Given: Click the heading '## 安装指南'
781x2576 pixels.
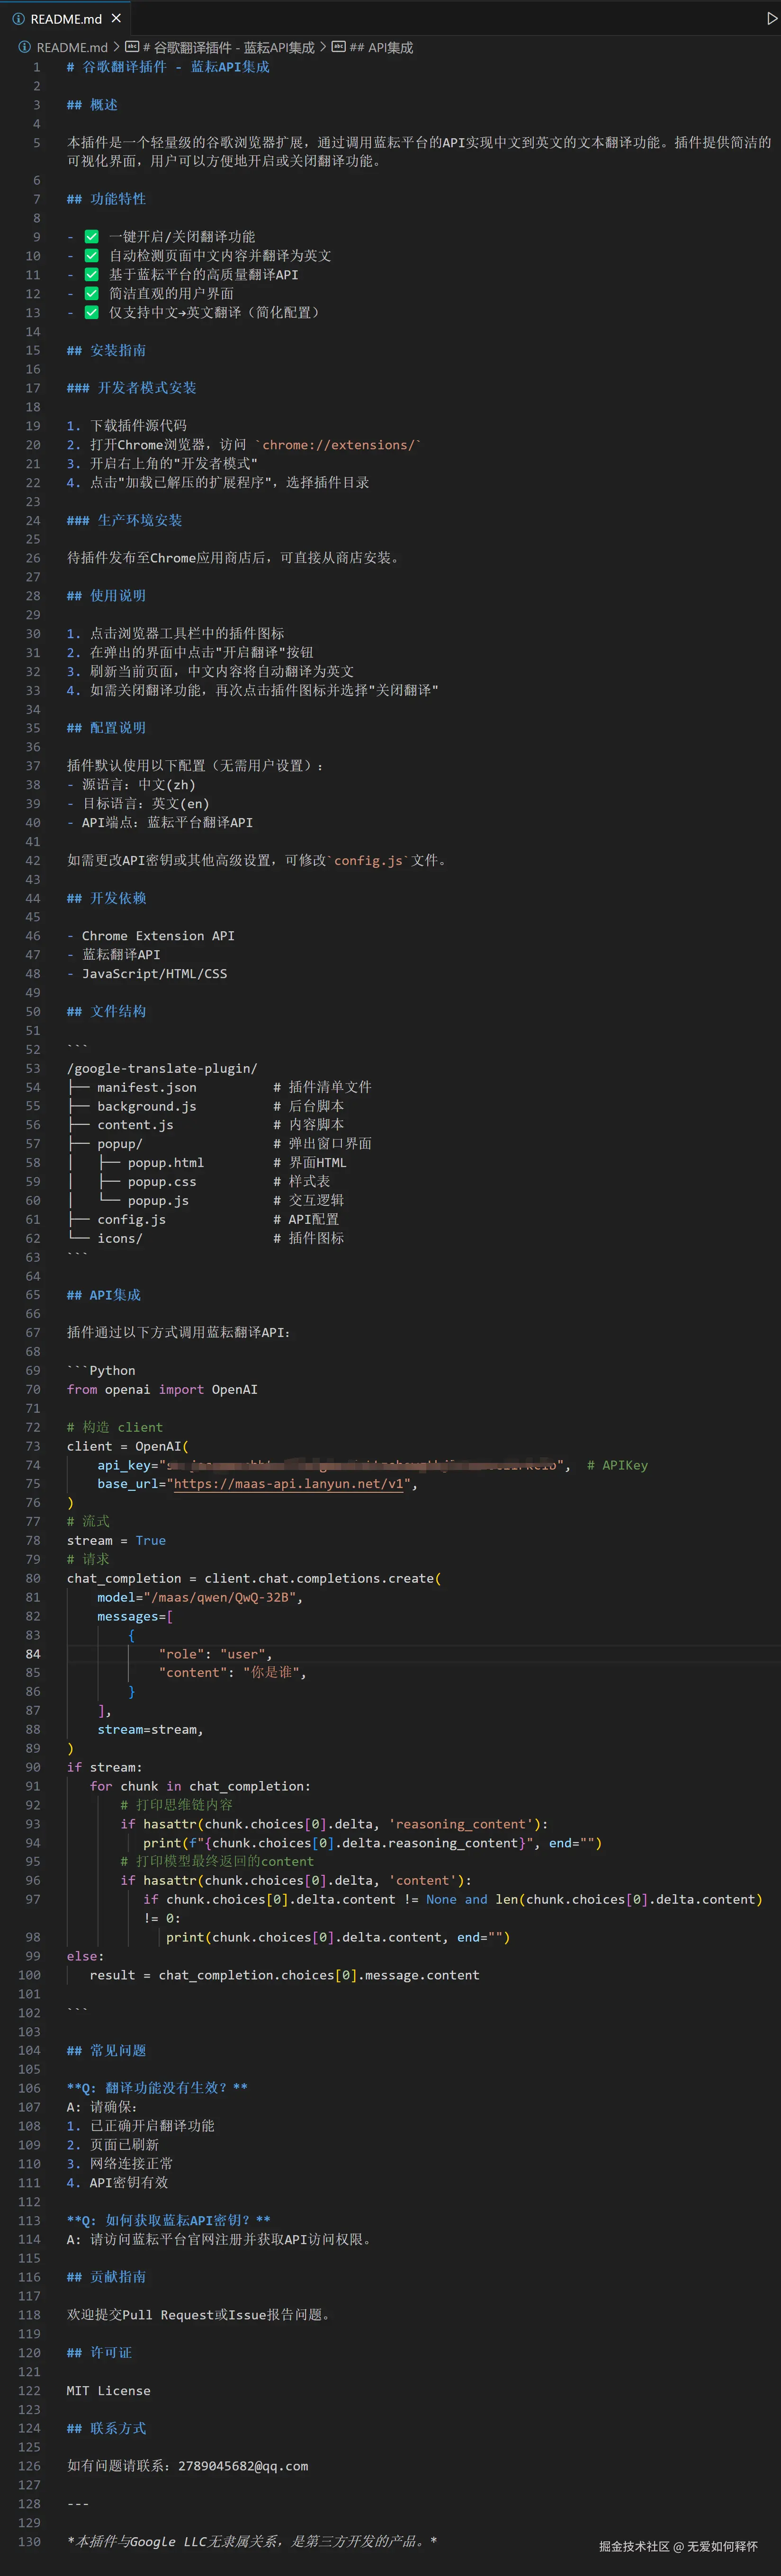Looking at the screenshot, I should [x=106, y=350].
